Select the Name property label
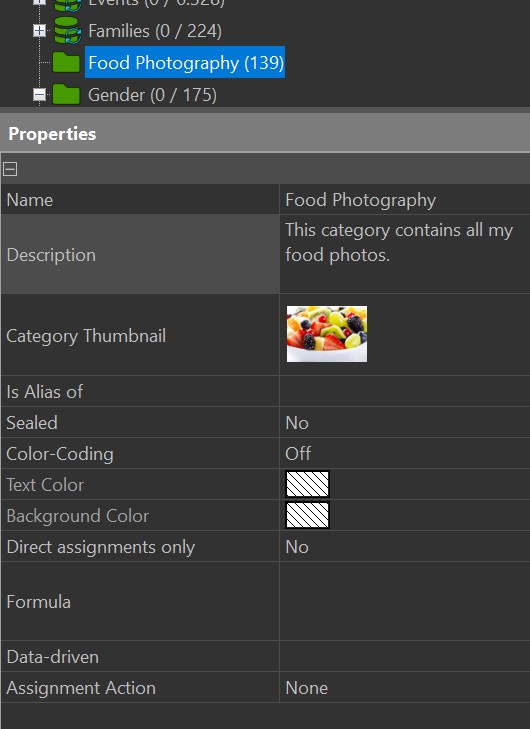Screen dimensions: 530x729 pos(30,200)
